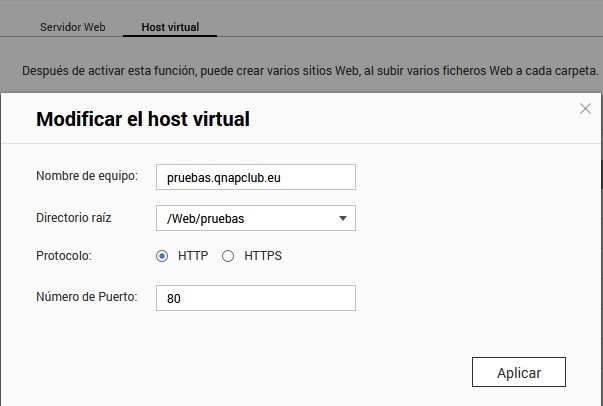Choose the HTTPS protocol radio button
Screen dimensions: 603x406
click(x=228, y=256)
